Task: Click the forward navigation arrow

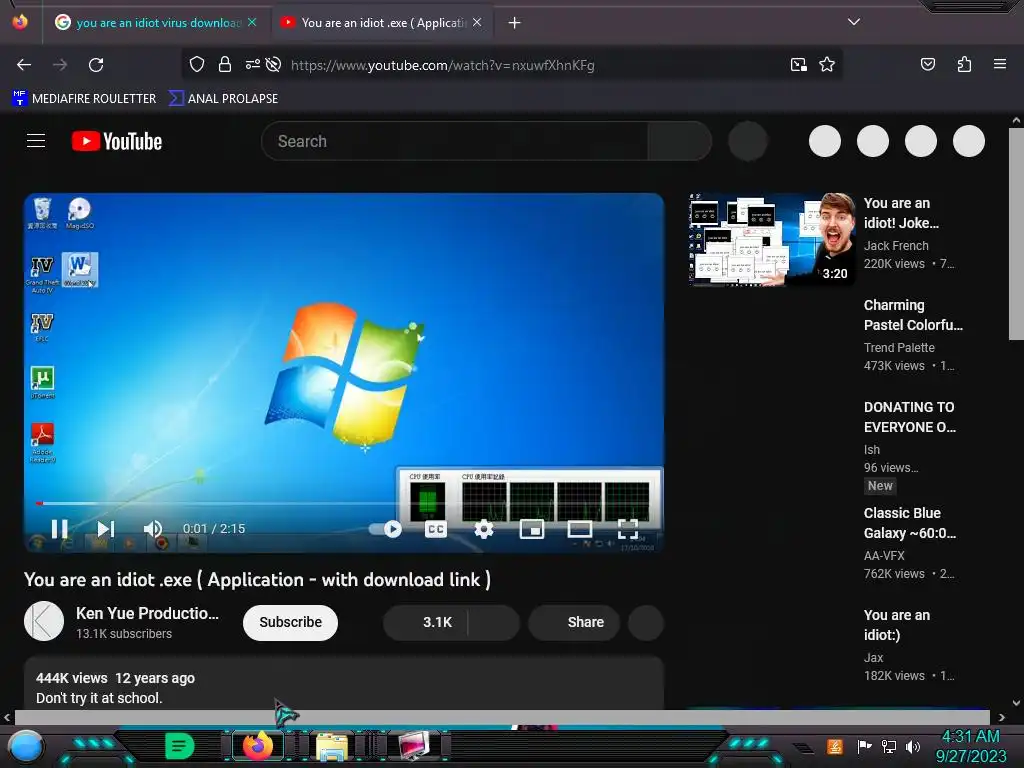Action: pyautogui.click(x=60, y=65)
